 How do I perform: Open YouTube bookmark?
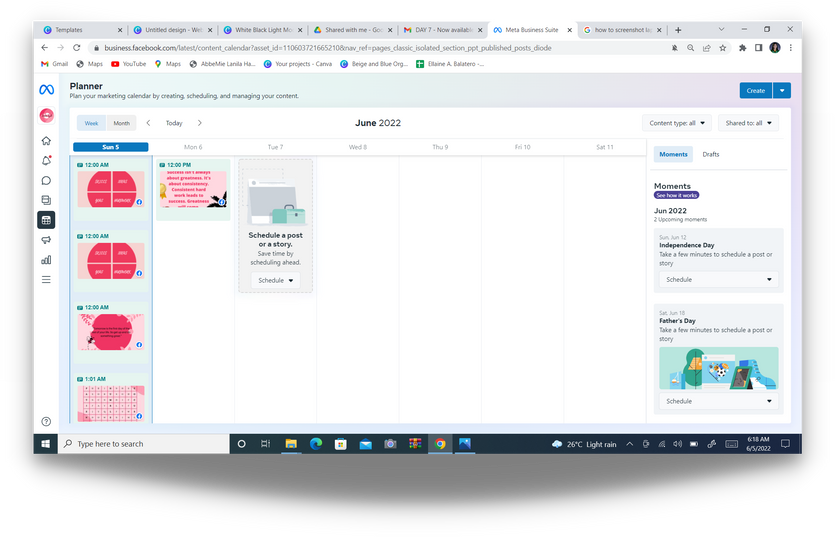coord(128,64)
